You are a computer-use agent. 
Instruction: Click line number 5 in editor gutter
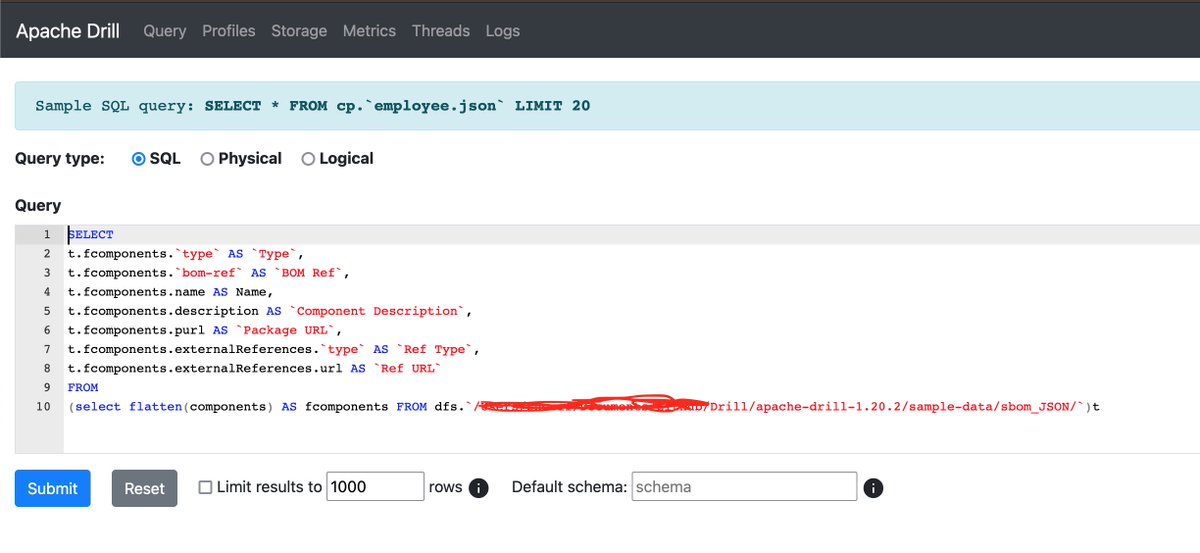[x=46, y=311]
